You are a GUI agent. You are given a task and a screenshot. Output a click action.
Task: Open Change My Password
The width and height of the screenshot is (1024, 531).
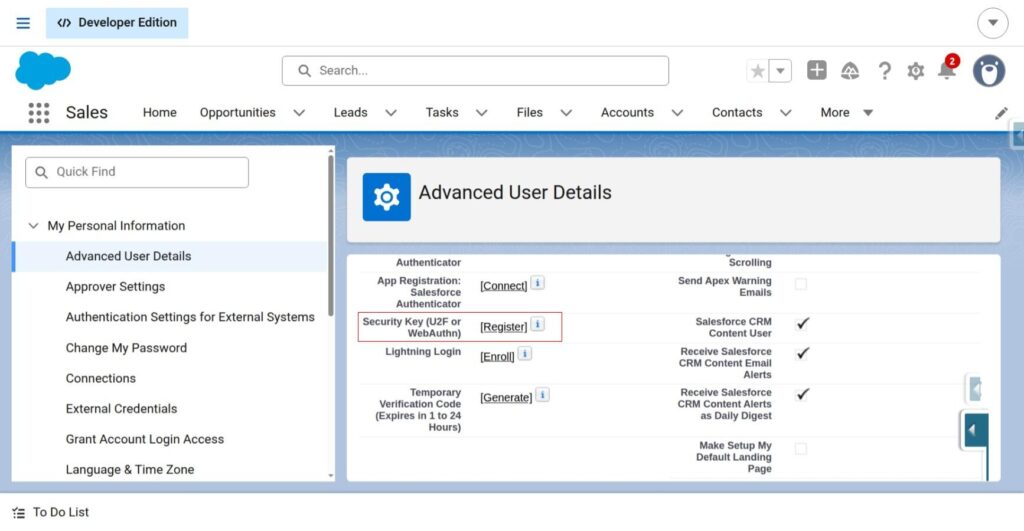[126, 348]
